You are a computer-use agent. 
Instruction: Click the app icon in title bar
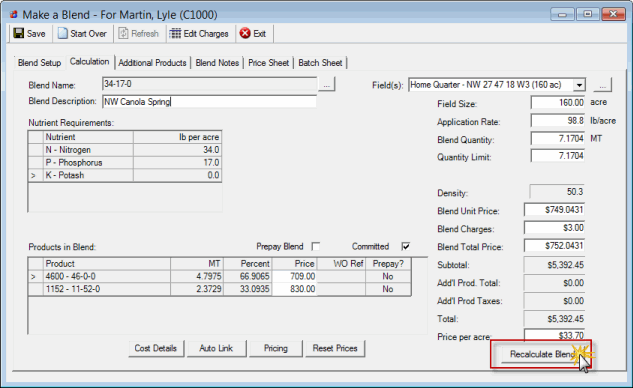click(14, 15)
